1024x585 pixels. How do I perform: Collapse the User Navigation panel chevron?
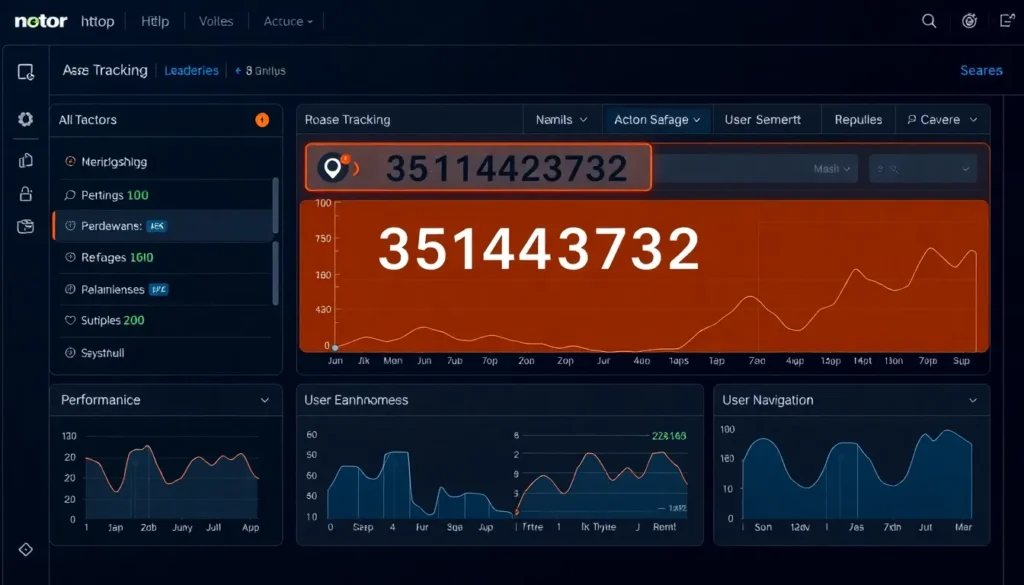(x=973, y=400)
